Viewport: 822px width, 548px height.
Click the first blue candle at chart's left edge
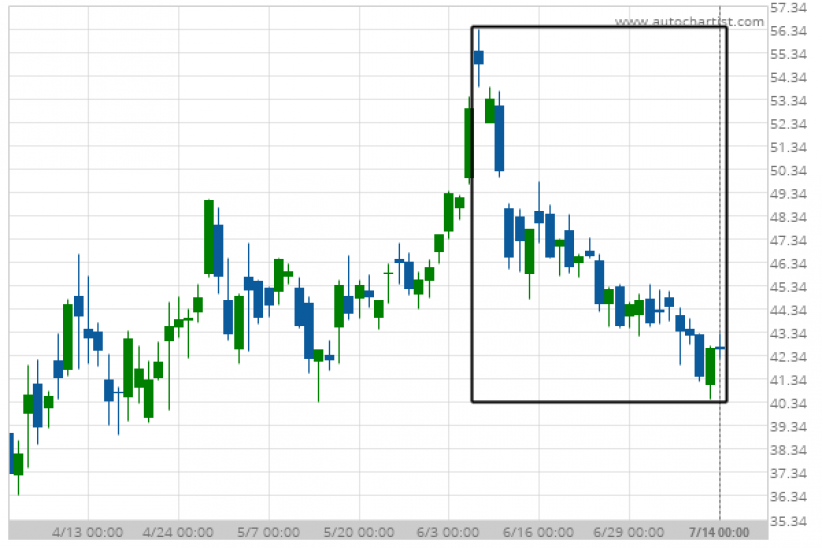(x=12, y=454)
